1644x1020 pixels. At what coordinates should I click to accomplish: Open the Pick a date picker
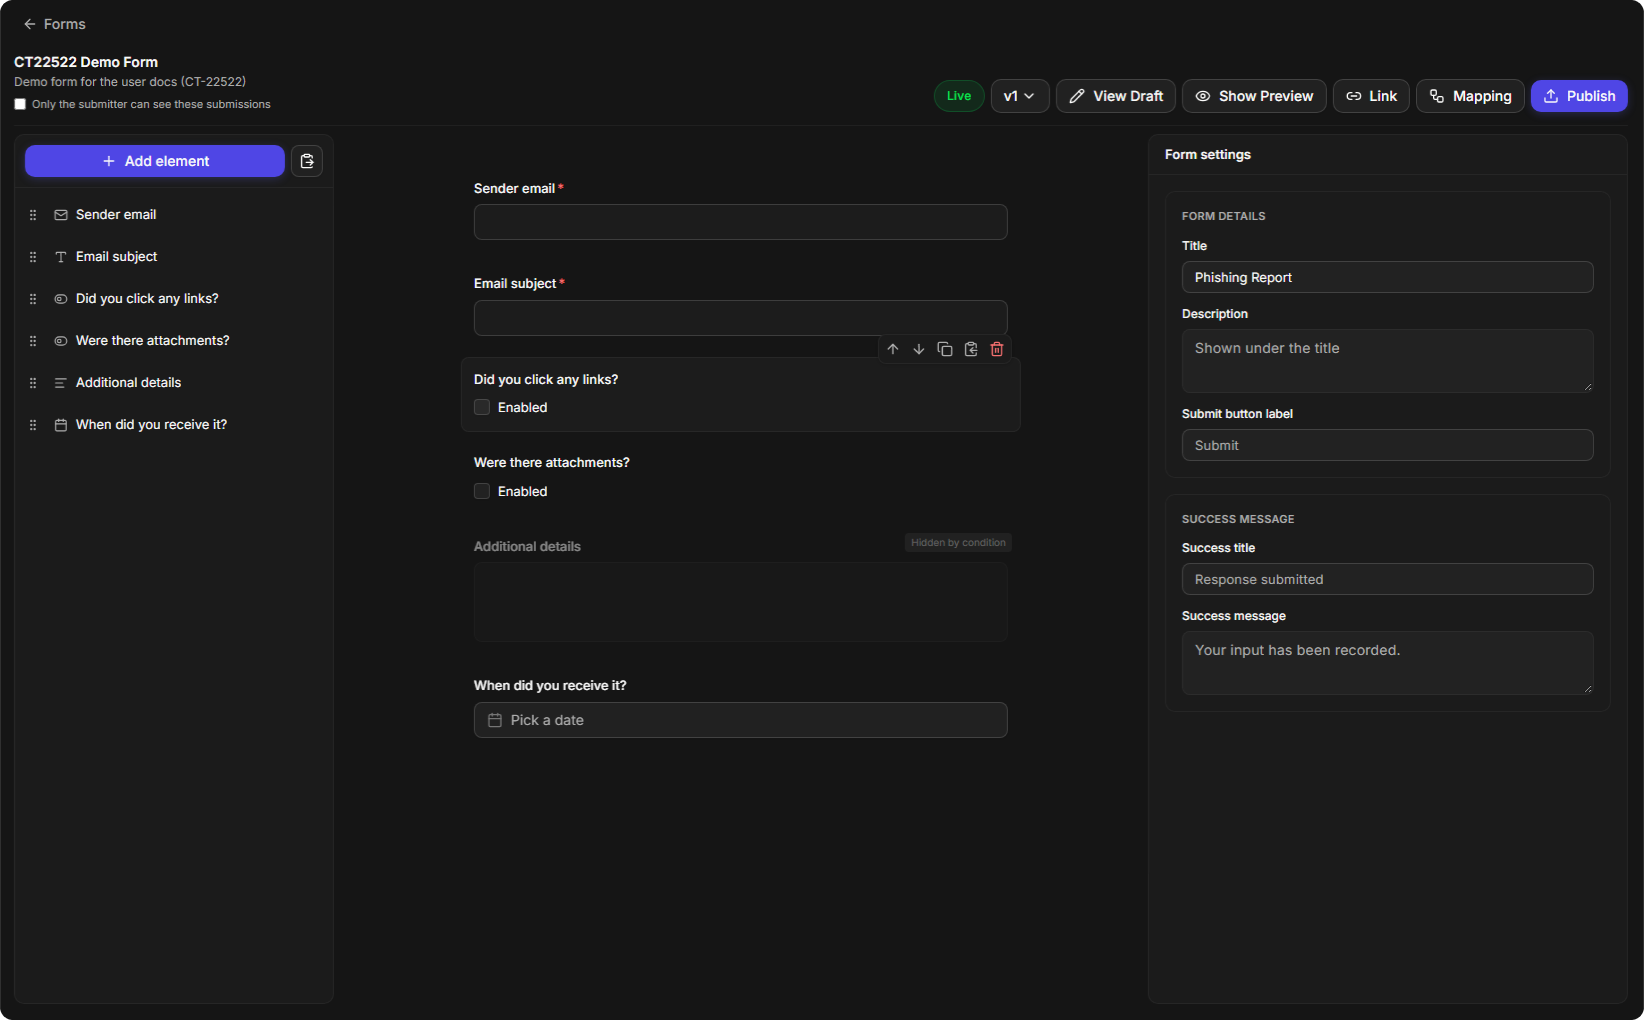(741, 720)
